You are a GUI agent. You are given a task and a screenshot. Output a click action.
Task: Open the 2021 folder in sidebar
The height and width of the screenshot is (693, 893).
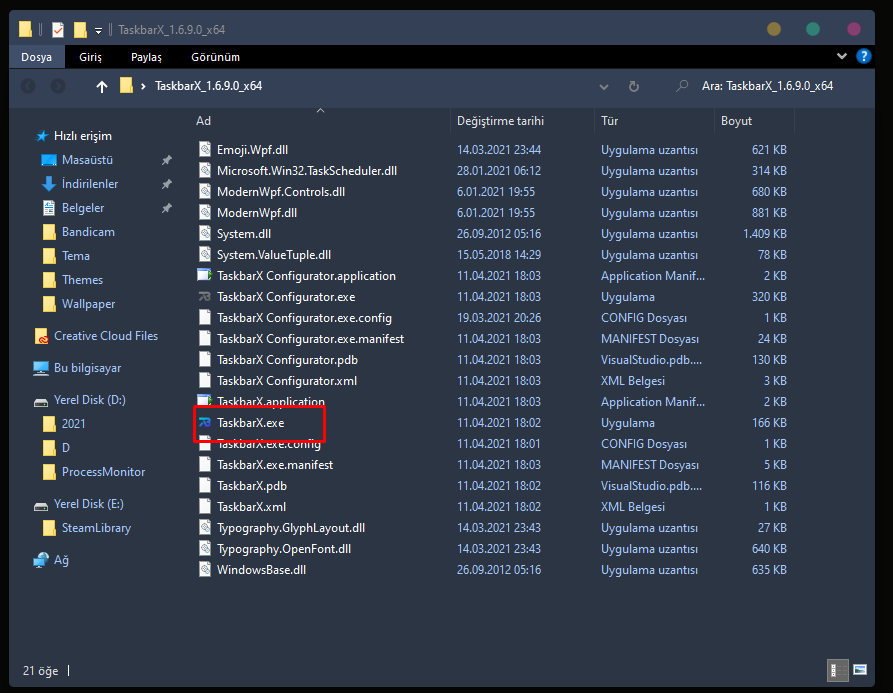click(73, 424)
